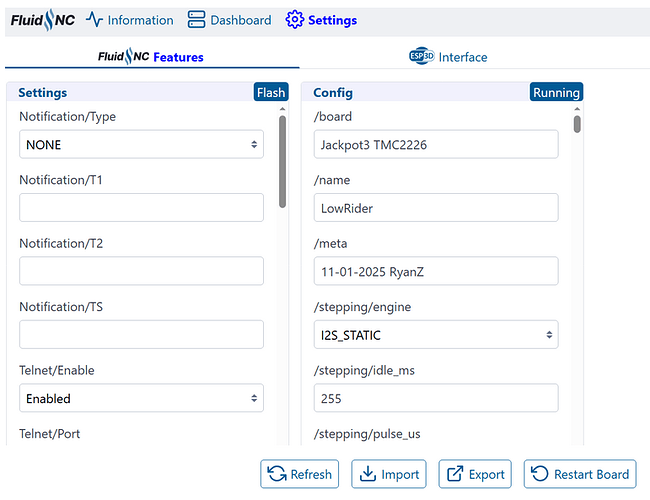650x500 pixels.
Task: Focus the Notification/T2 input field
Action: [141, 271]
